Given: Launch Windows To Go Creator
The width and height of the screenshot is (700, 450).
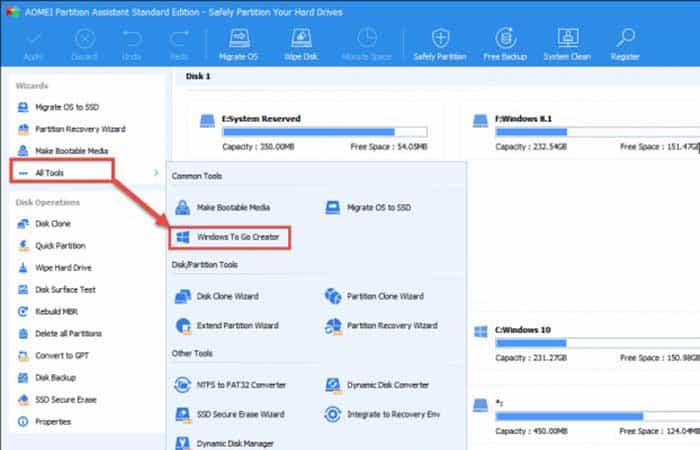Looking at the screenshot, I should point(229,237).
